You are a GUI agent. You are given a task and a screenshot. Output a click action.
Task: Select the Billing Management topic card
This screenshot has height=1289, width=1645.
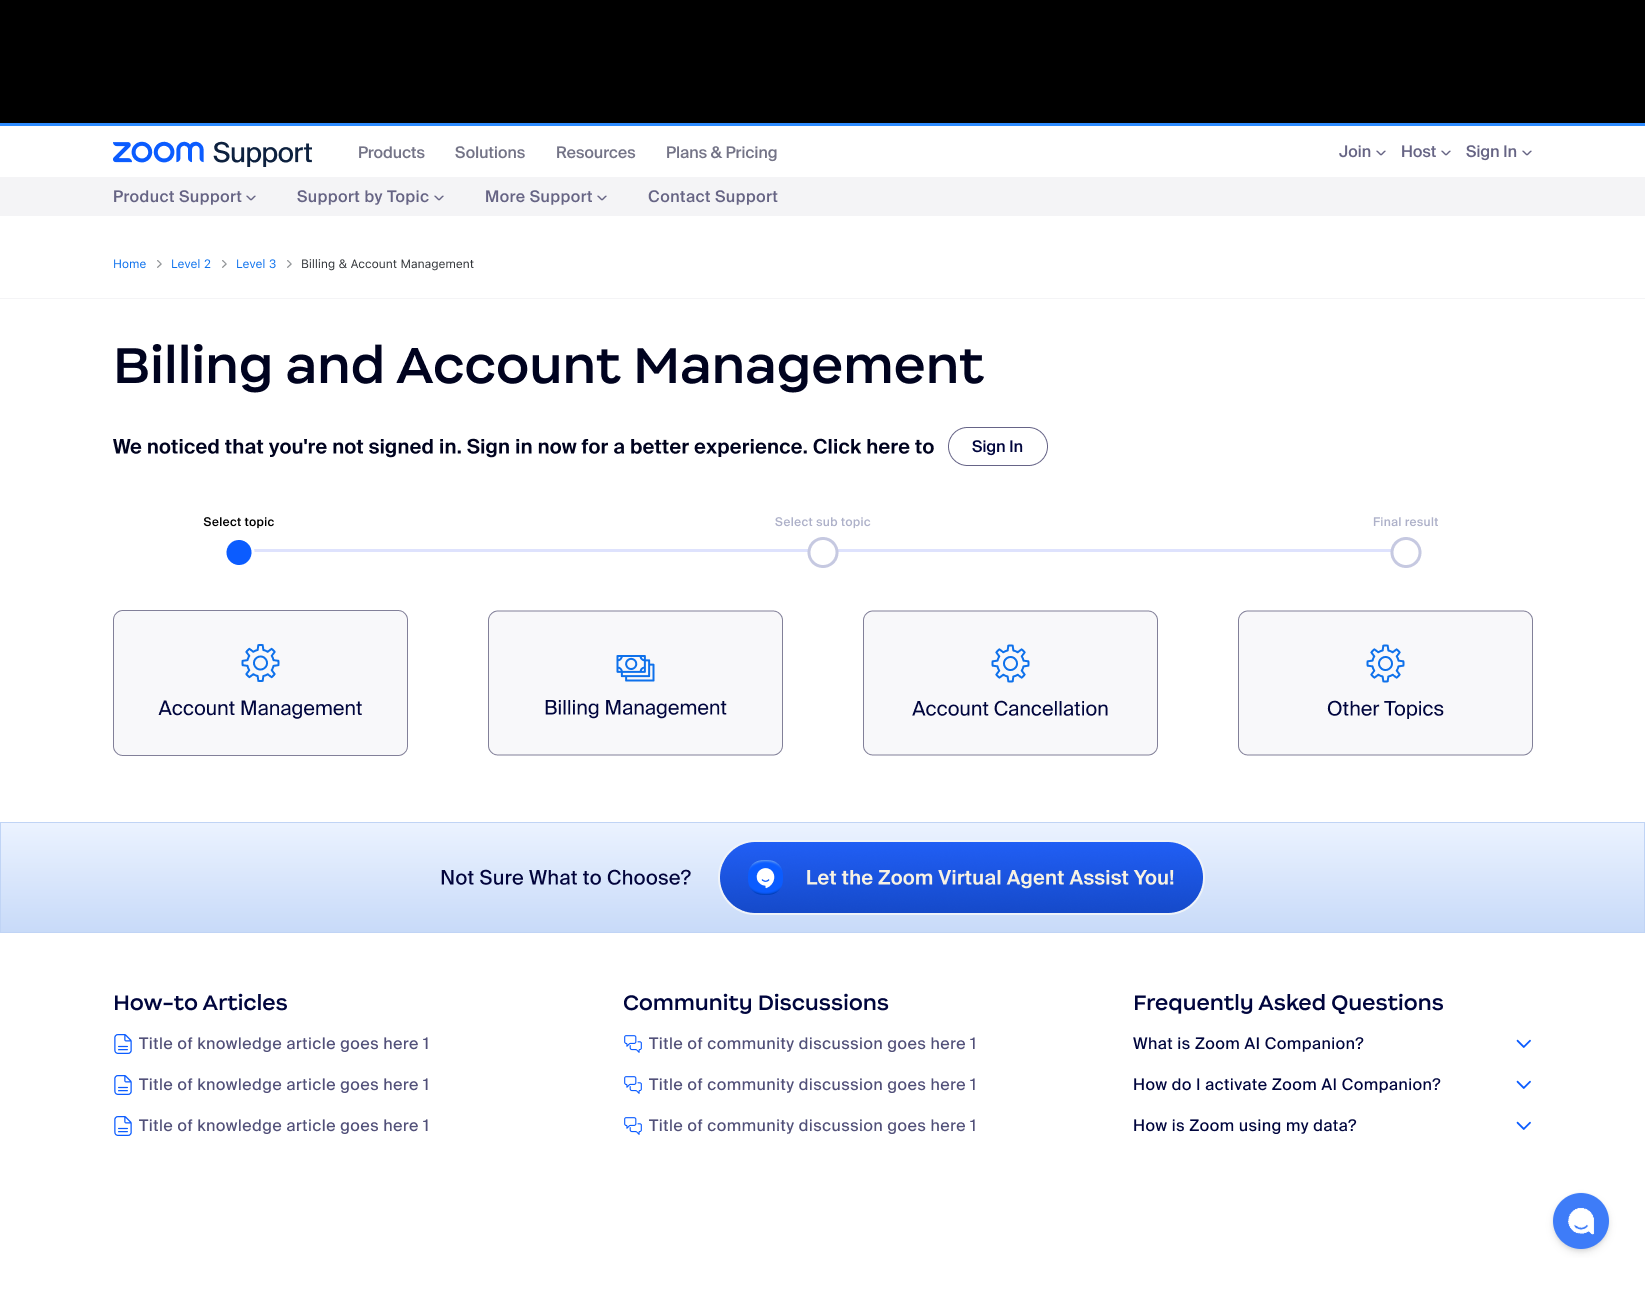tap(635, 683)
